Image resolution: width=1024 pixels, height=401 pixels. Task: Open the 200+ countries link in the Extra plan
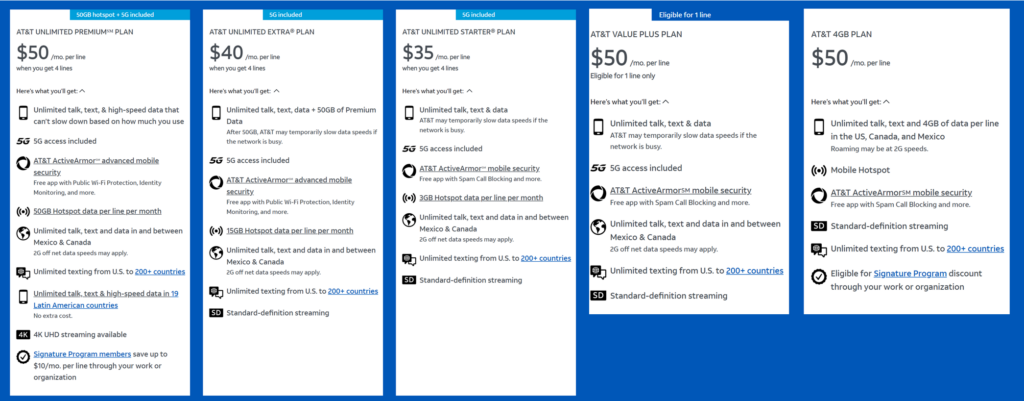353,291
